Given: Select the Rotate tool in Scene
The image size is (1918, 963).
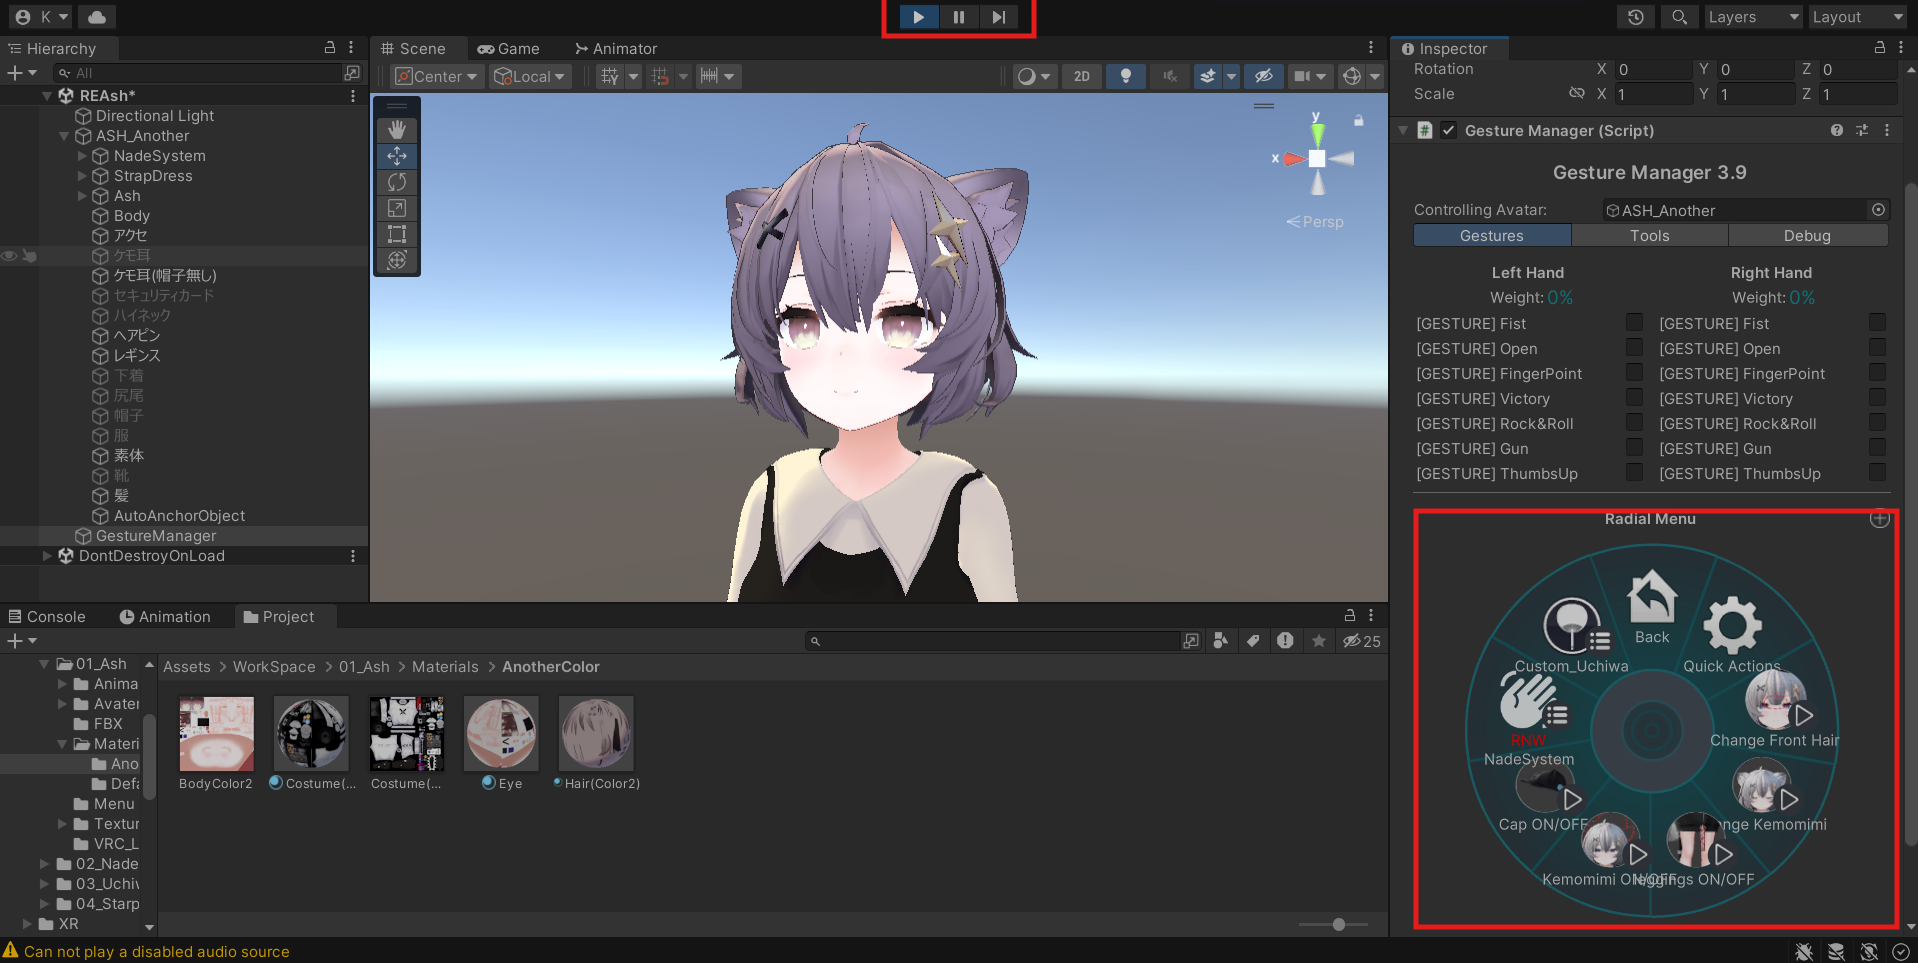Looking at the screenshot, I should tap(397, 182).
